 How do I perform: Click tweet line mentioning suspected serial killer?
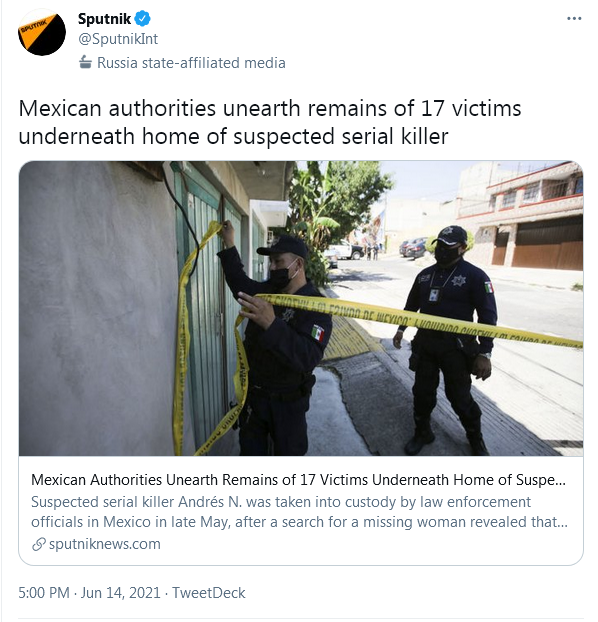tap(233, 136)
